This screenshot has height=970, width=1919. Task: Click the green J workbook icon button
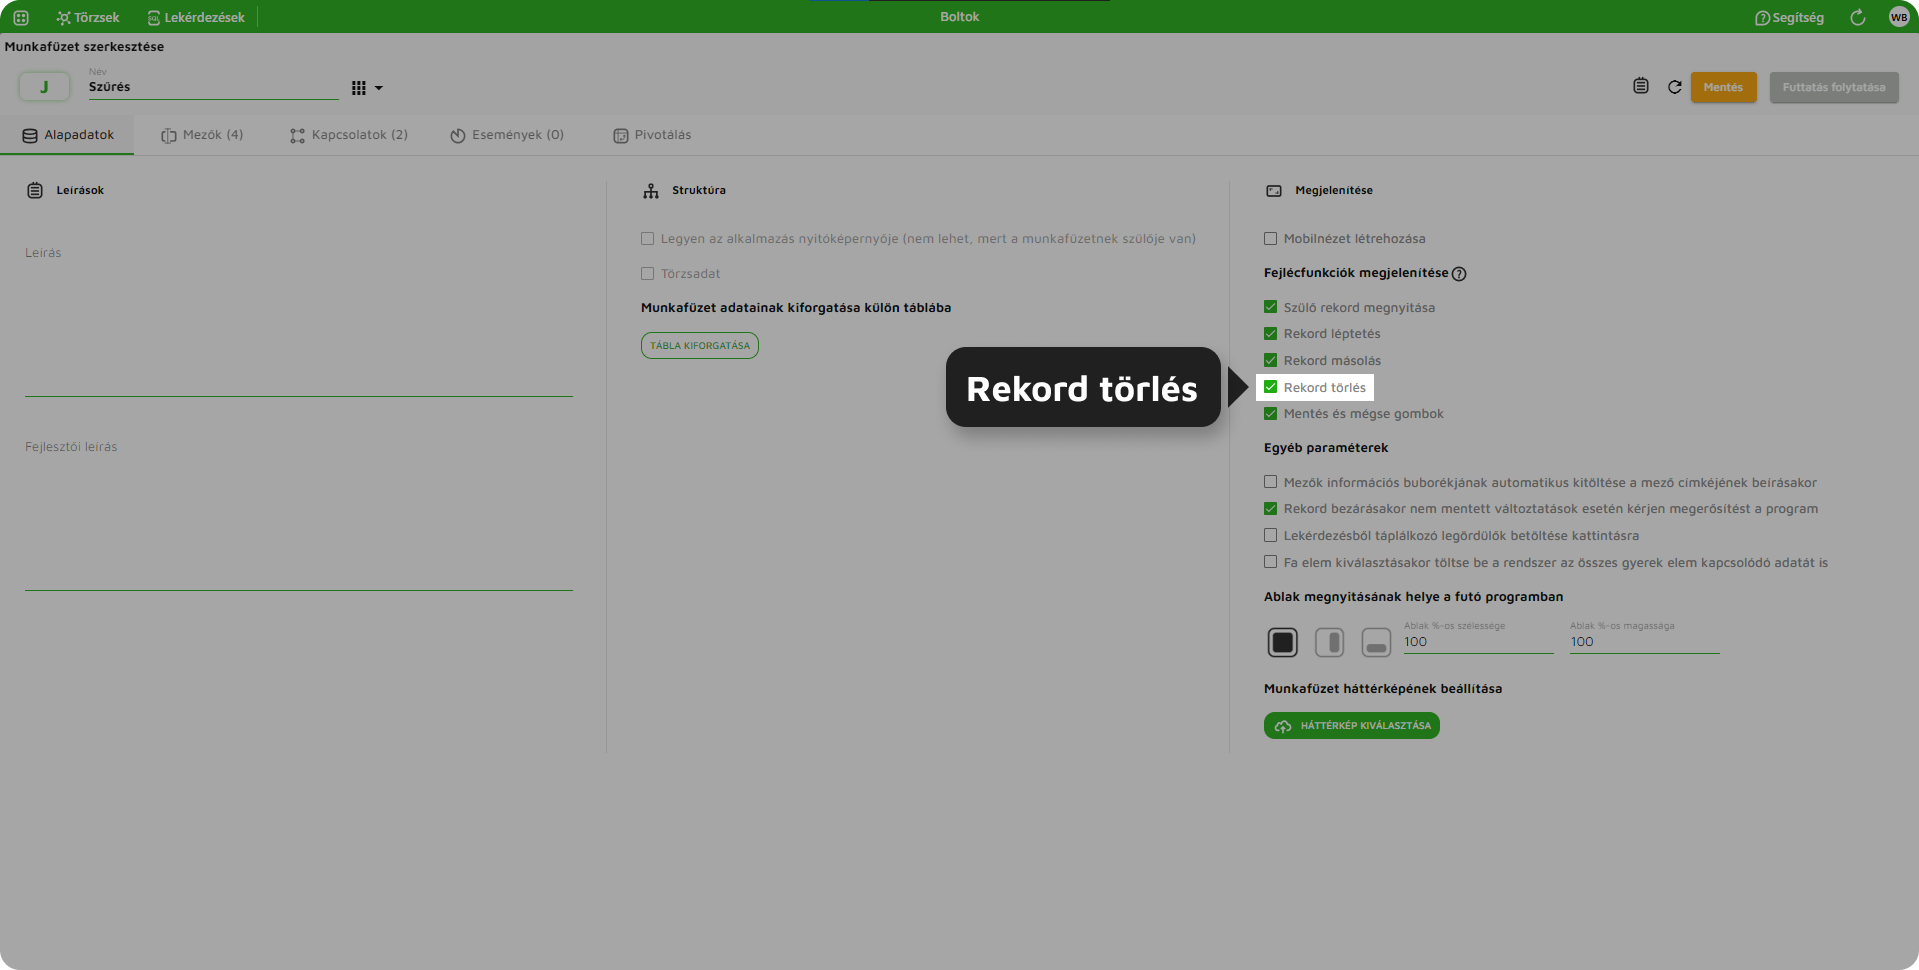coord(44,87)
